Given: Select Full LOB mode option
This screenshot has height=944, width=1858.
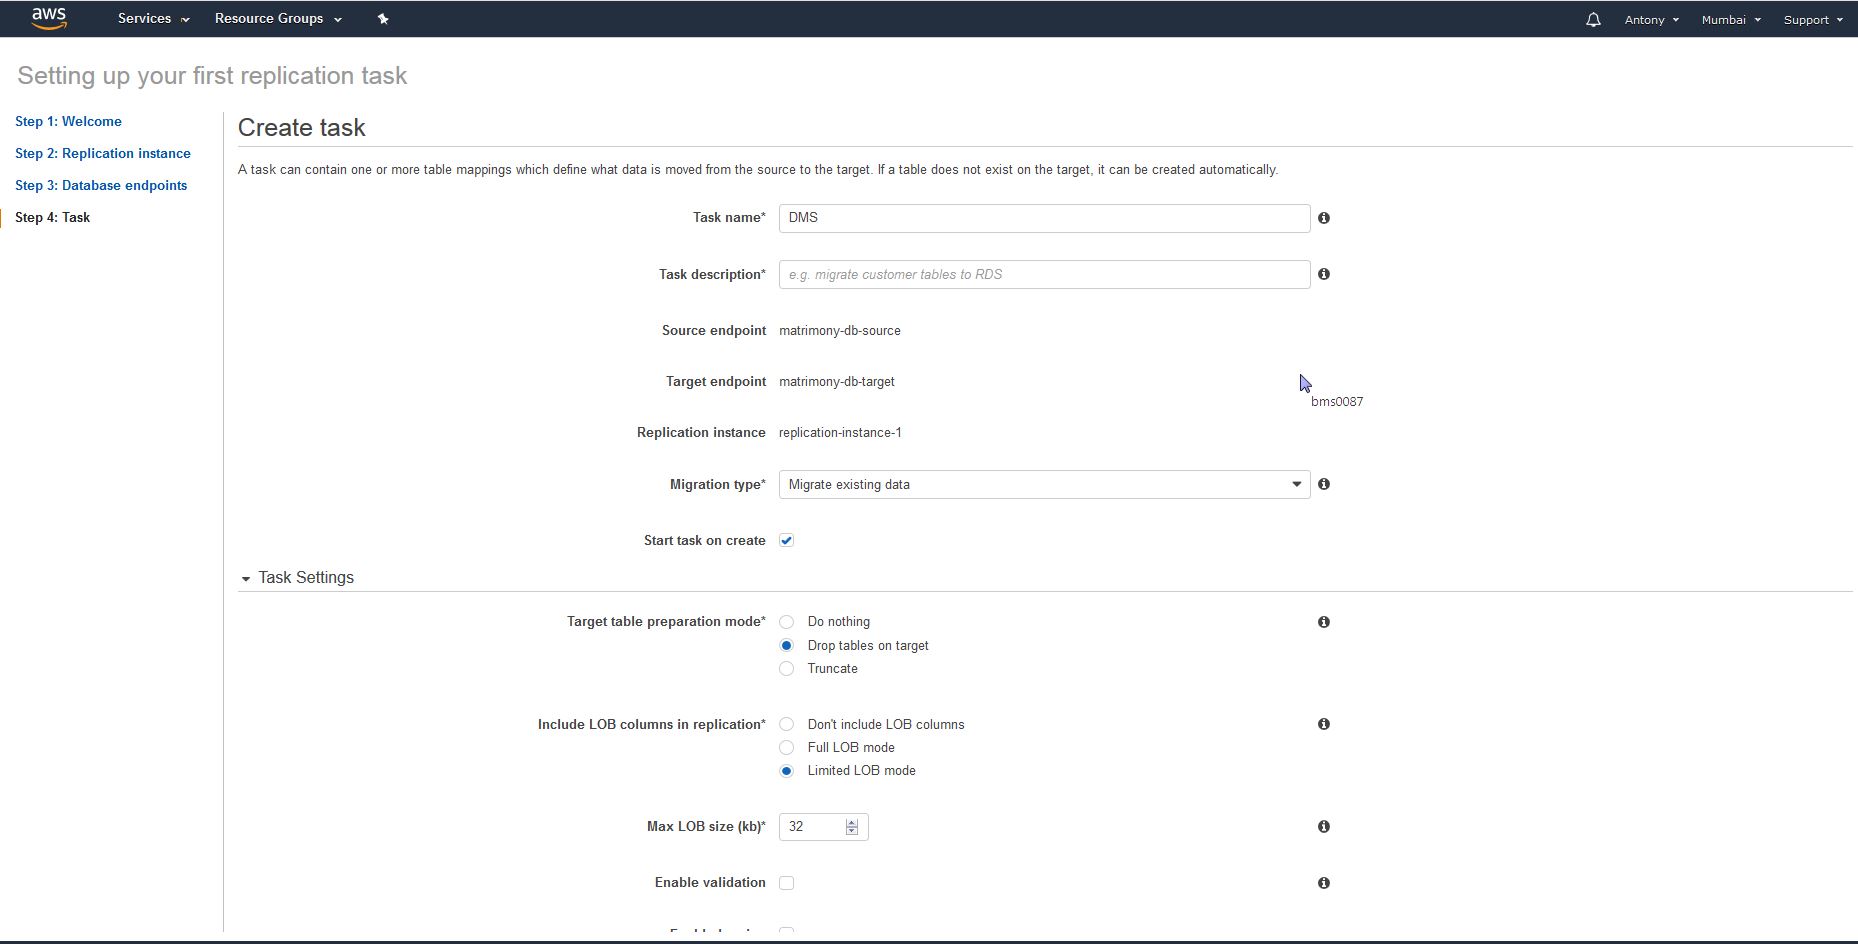Looking at the screenshot, I should coord(787,748).
